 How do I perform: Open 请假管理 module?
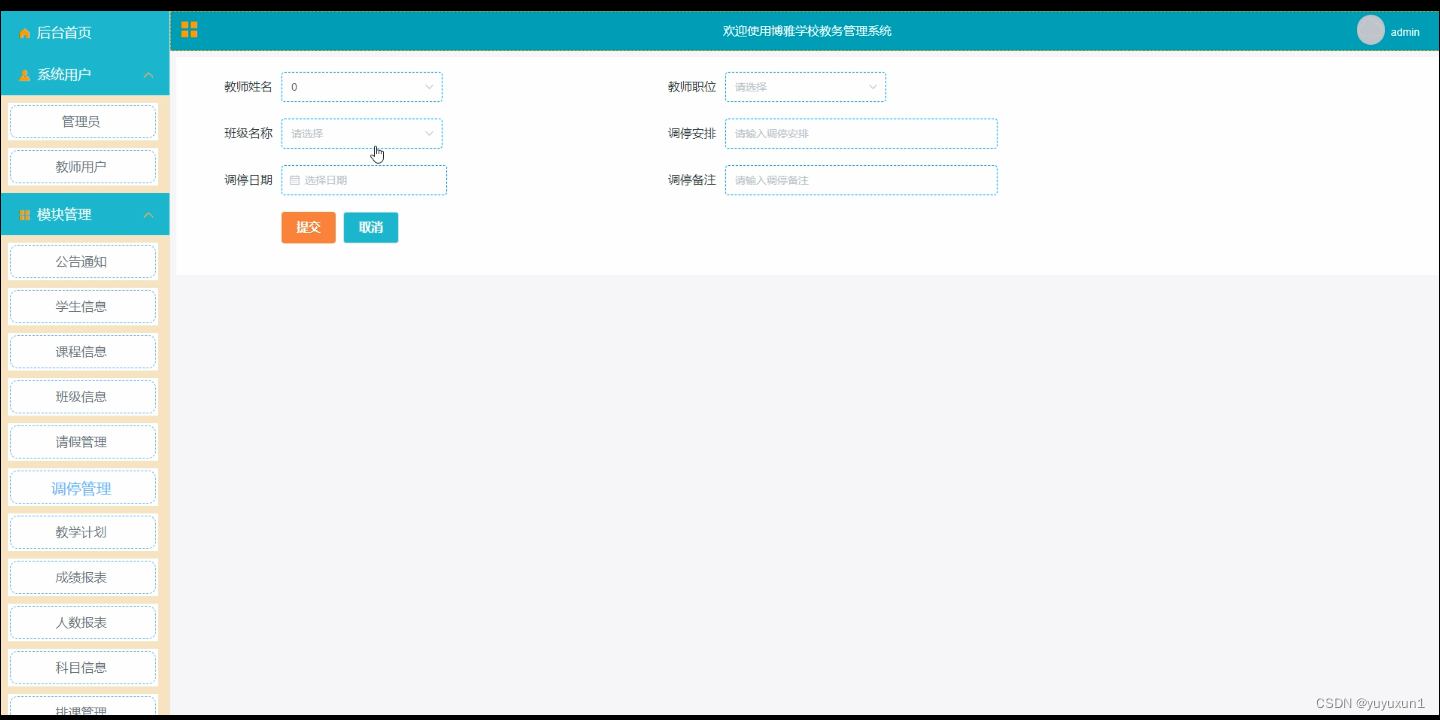[83, 441]
